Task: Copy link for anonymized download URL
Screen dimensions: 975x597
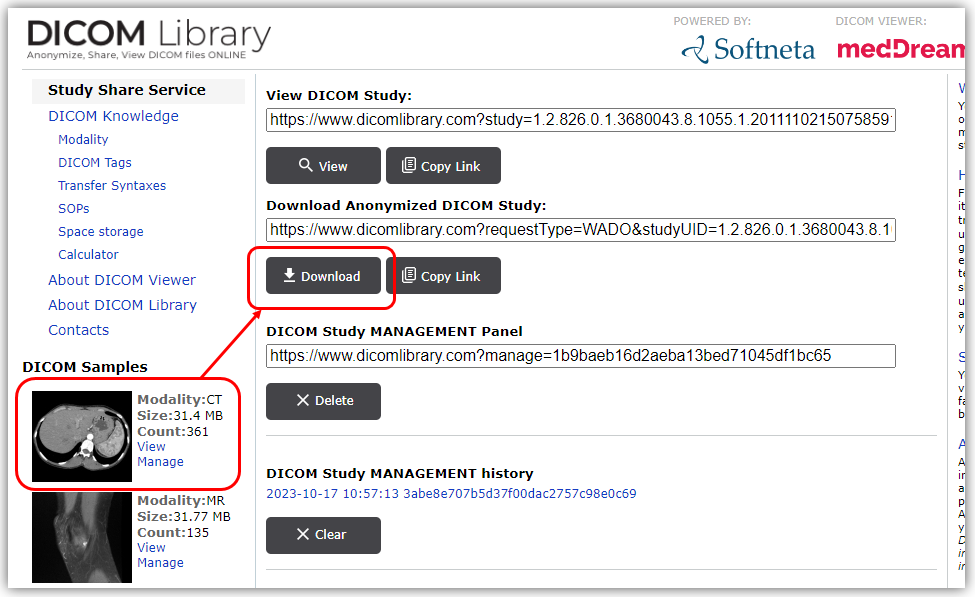Action: tap(443, 276)
